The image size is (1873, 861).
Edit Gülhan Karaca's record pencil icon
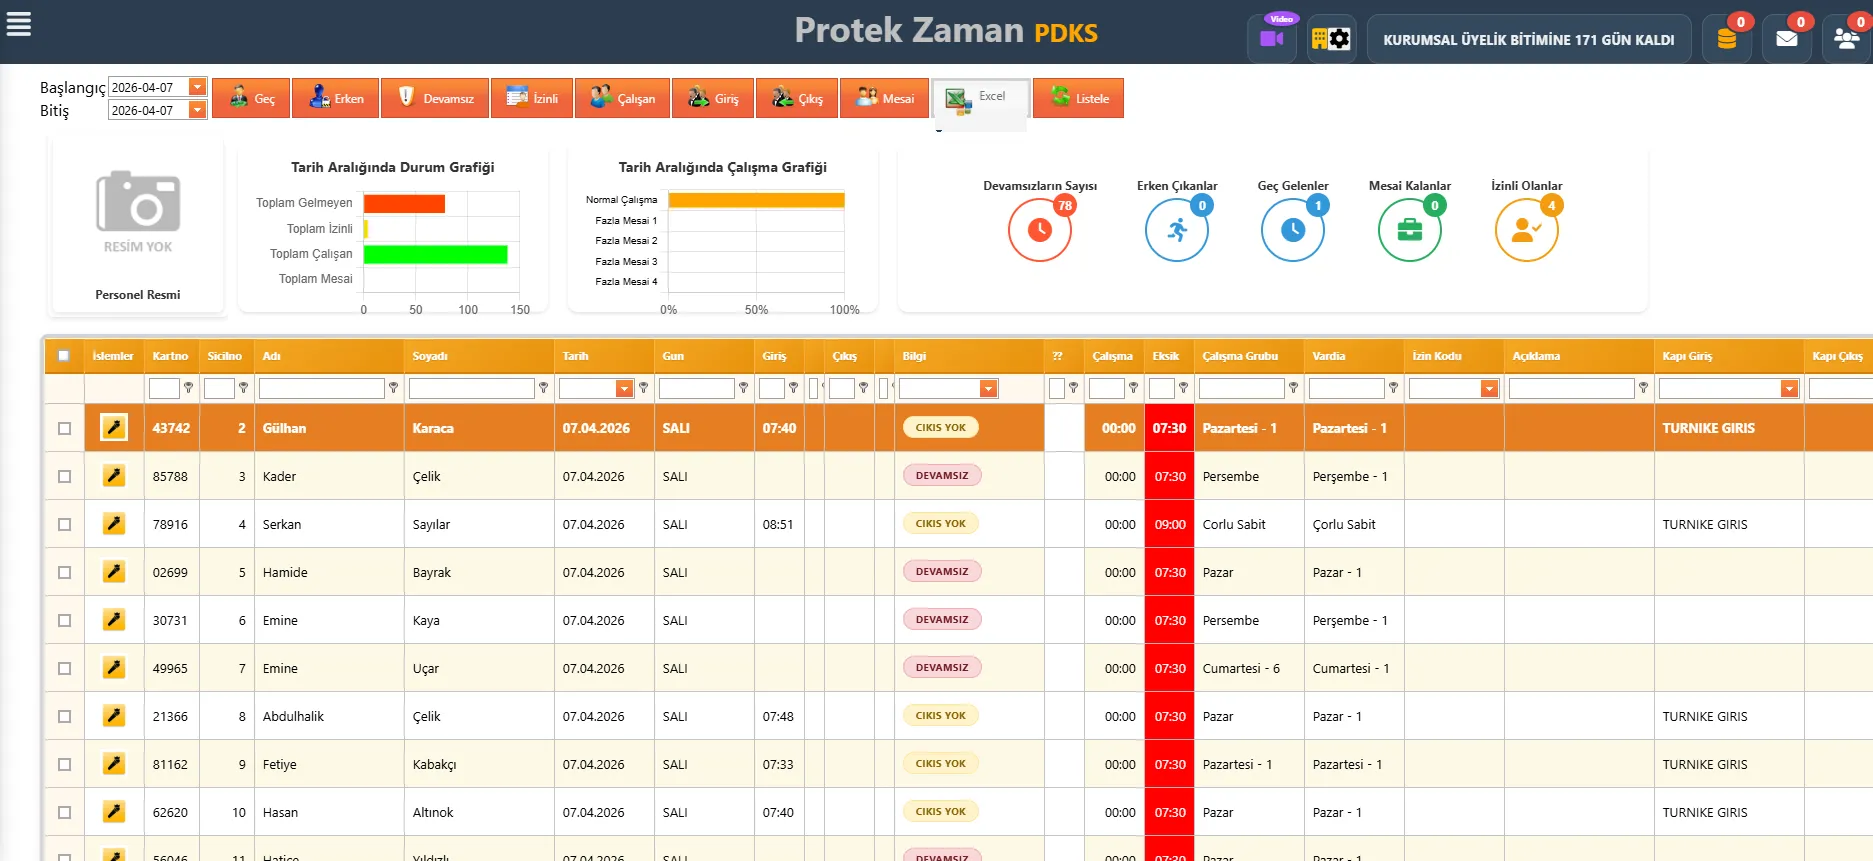pyautogui.click(x=114, y=428)
